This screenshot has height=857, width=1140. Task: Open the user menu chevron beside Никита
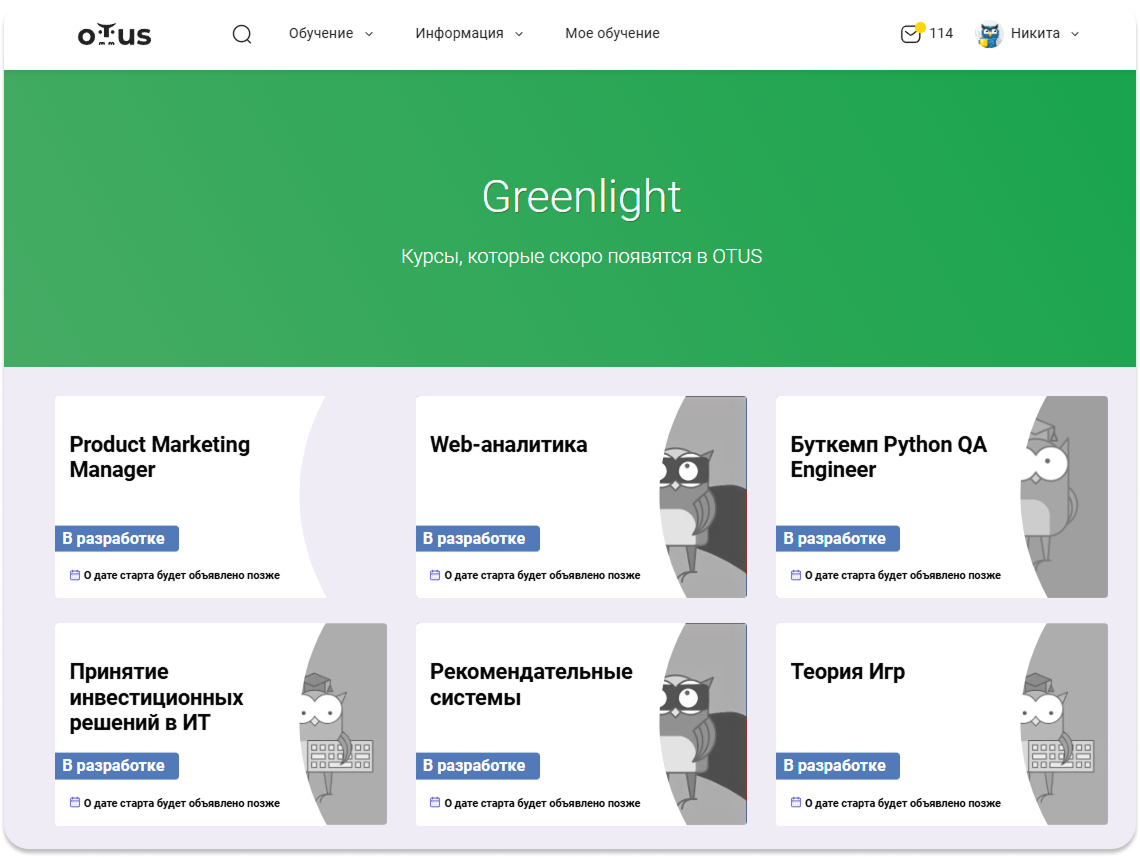point(1075,34)
